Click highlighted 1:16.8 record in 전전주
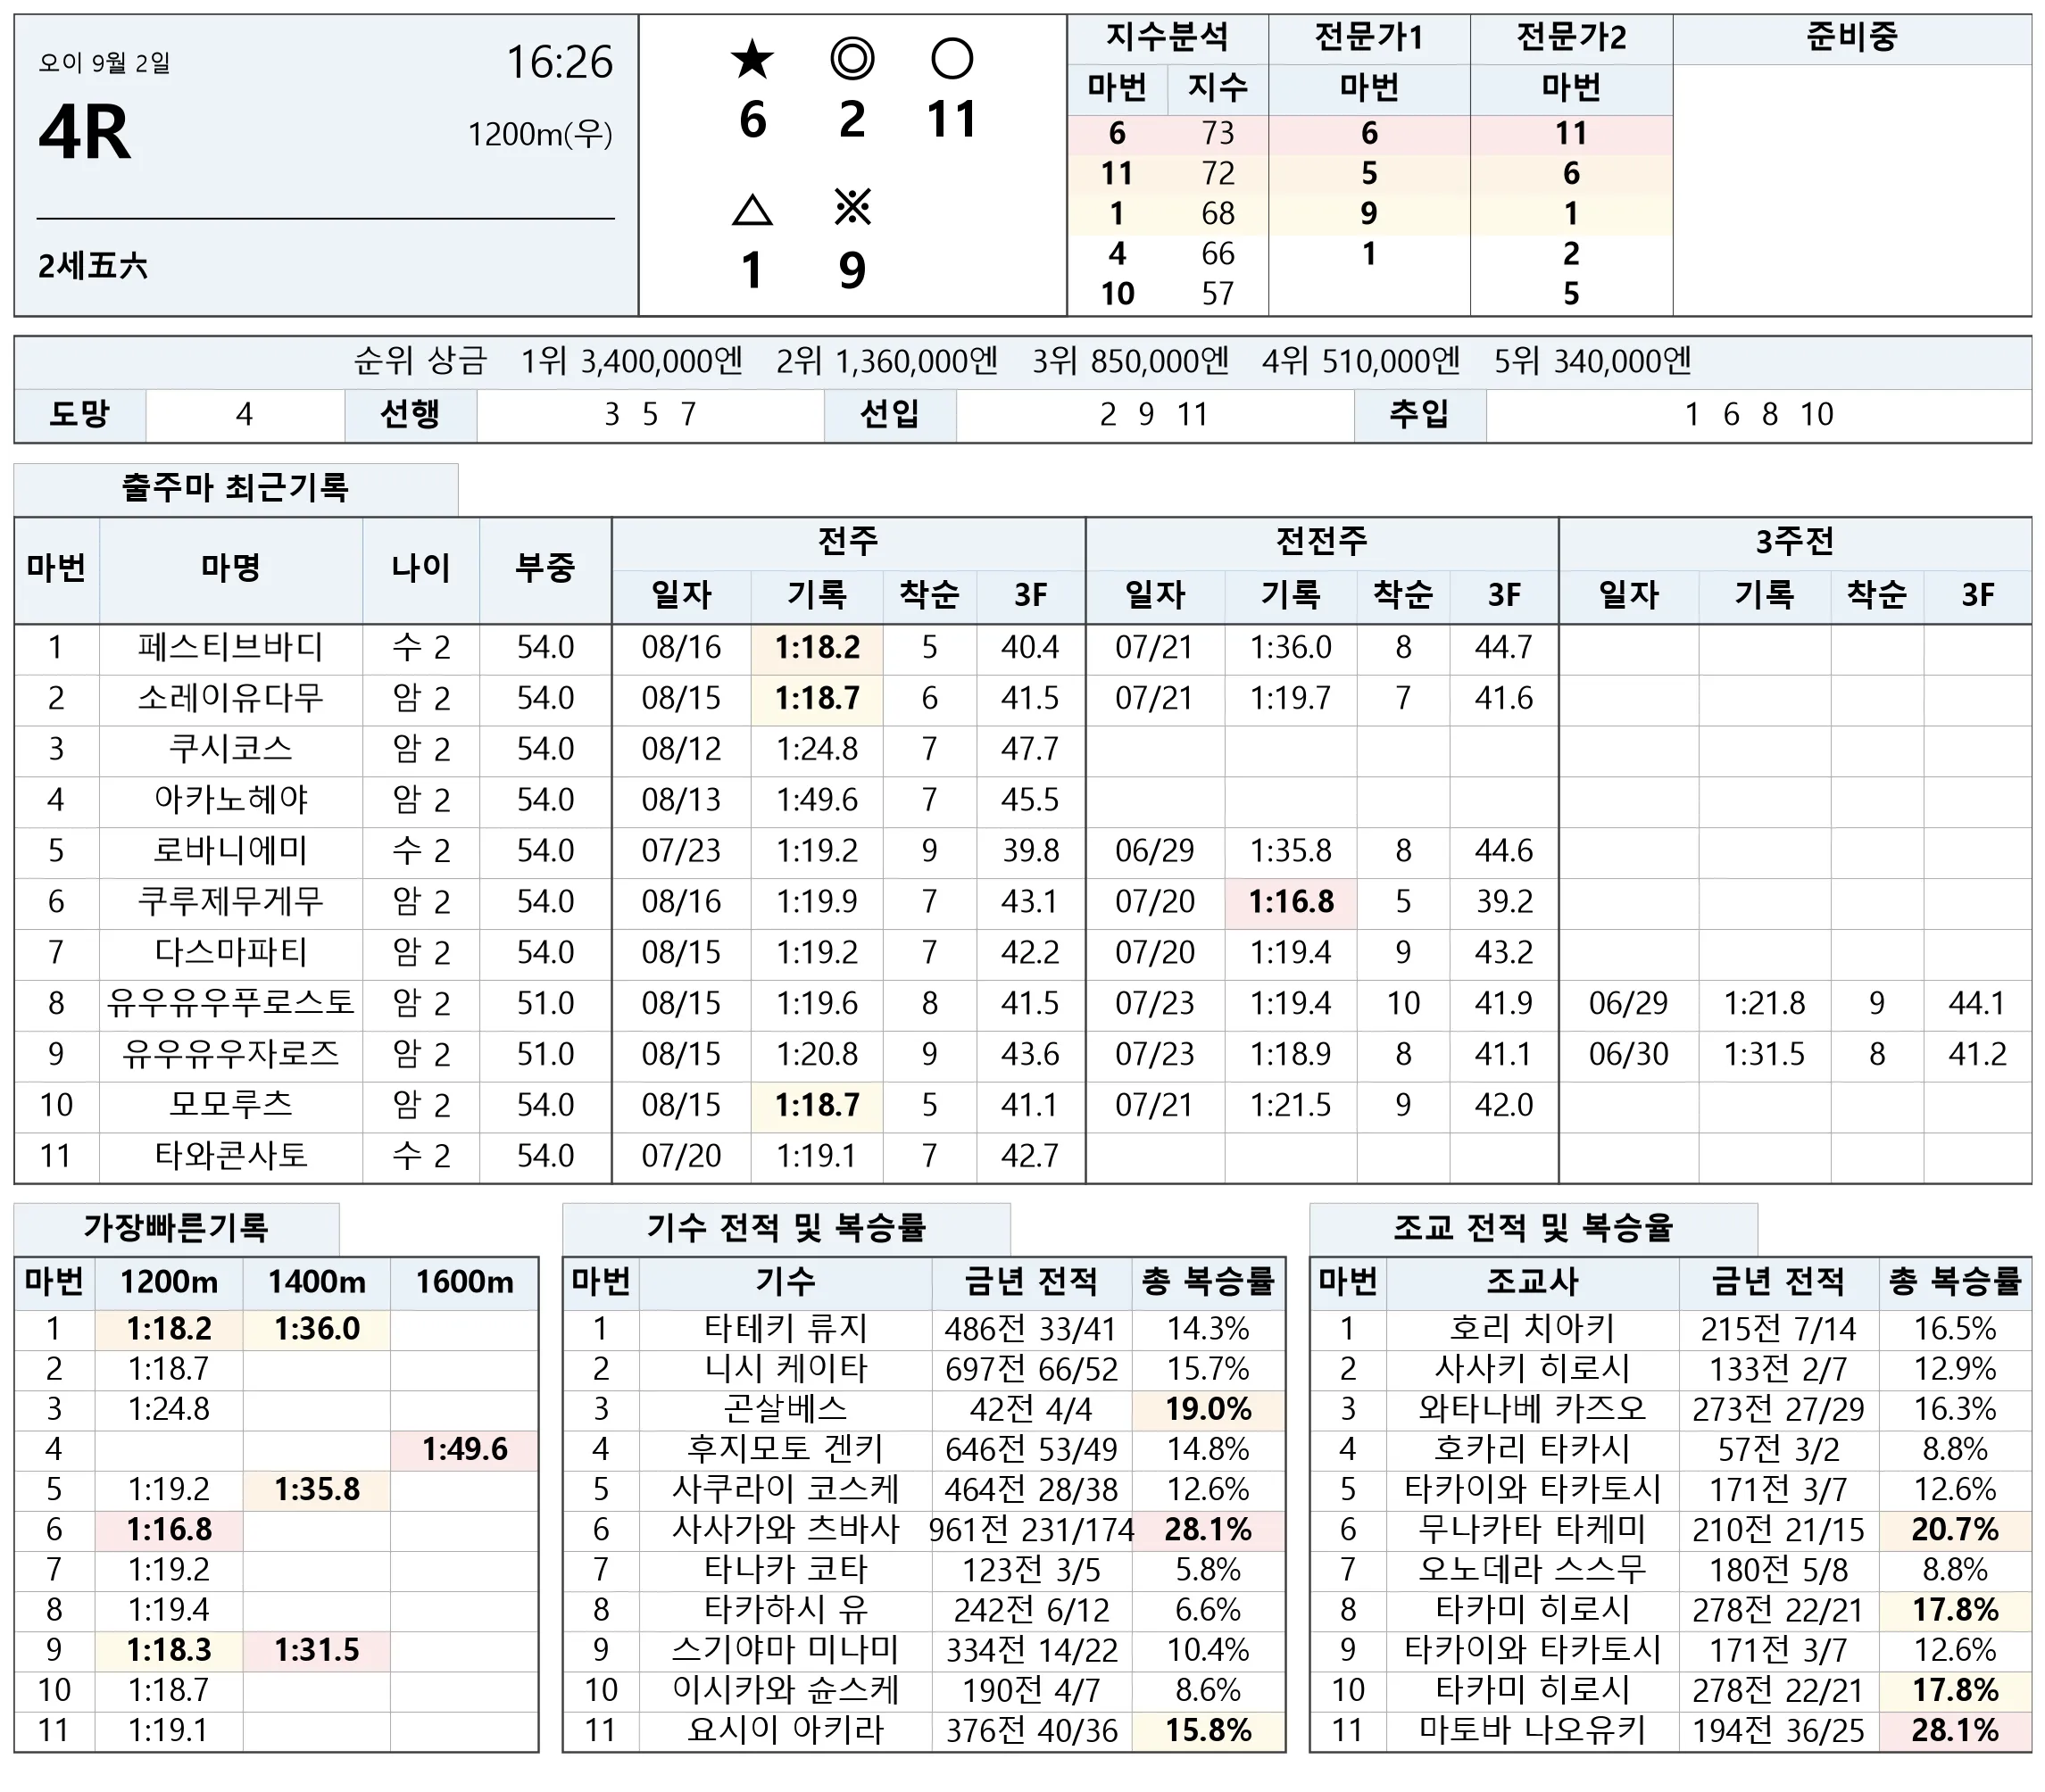The width and height of the screenshot is (2045, 1792). pos(1291,901)
